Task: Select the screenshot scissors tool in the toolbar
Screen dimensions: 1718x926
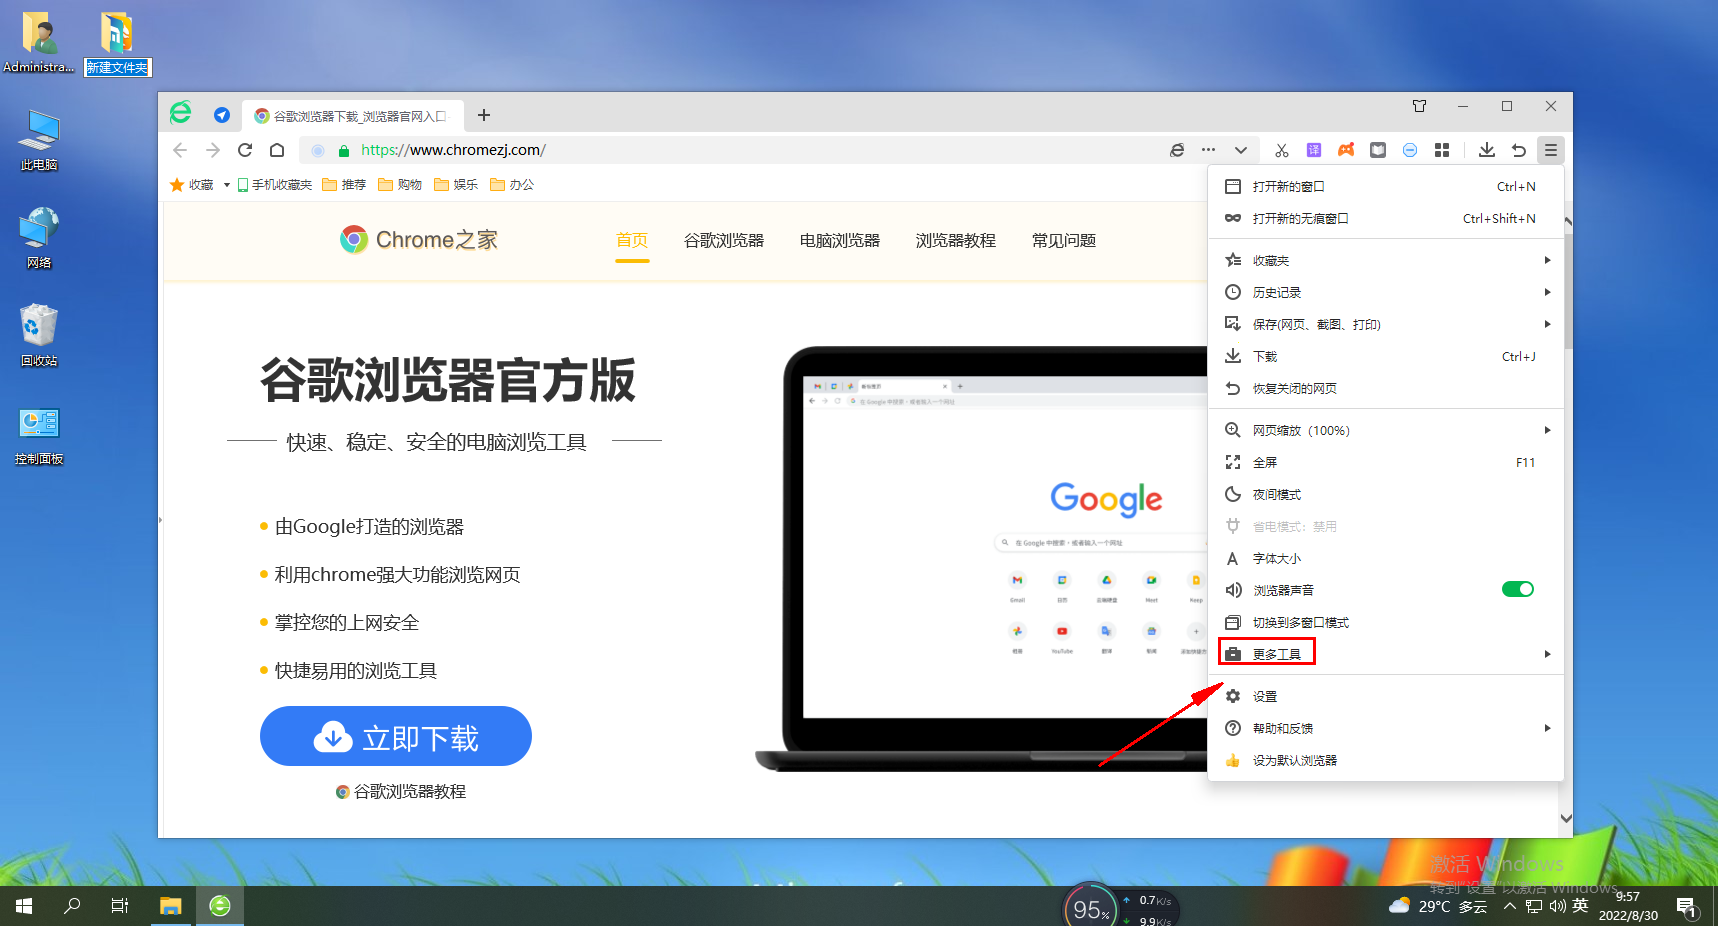Action: coord(1281,150)
